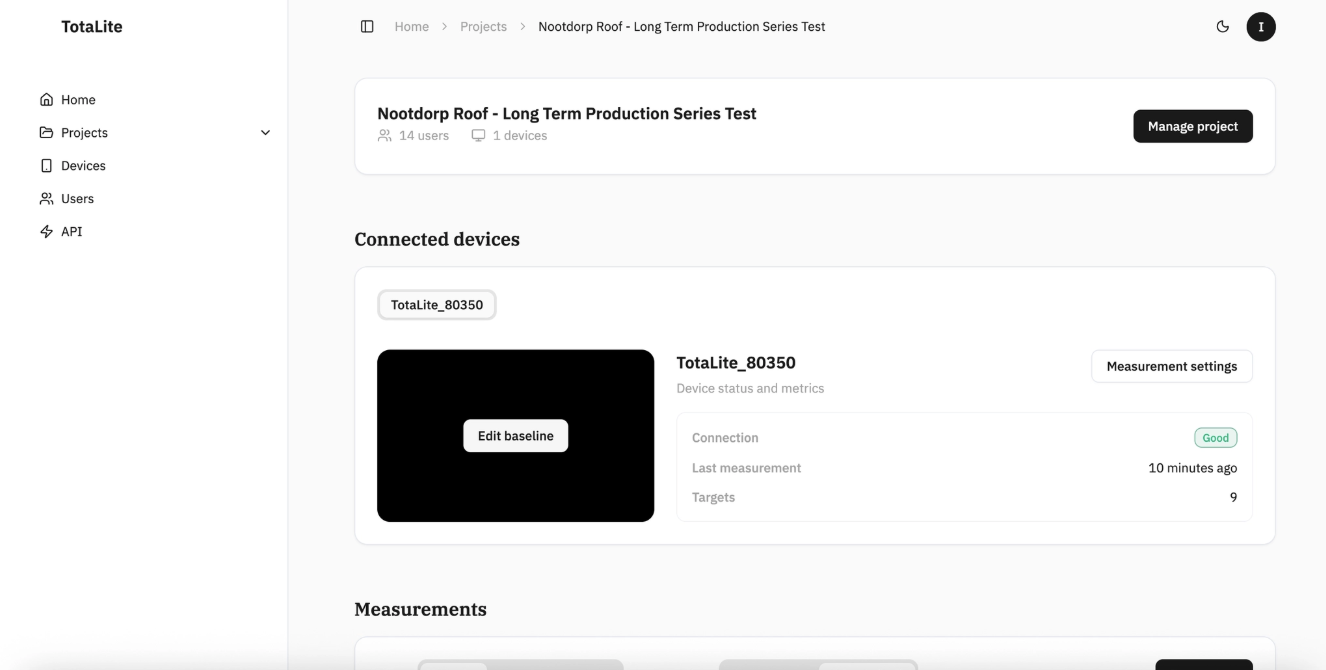Screen dimensions: 1326x670
Task: Expand the Projects chevron in sidebar
Action: [x=265, y=133]
